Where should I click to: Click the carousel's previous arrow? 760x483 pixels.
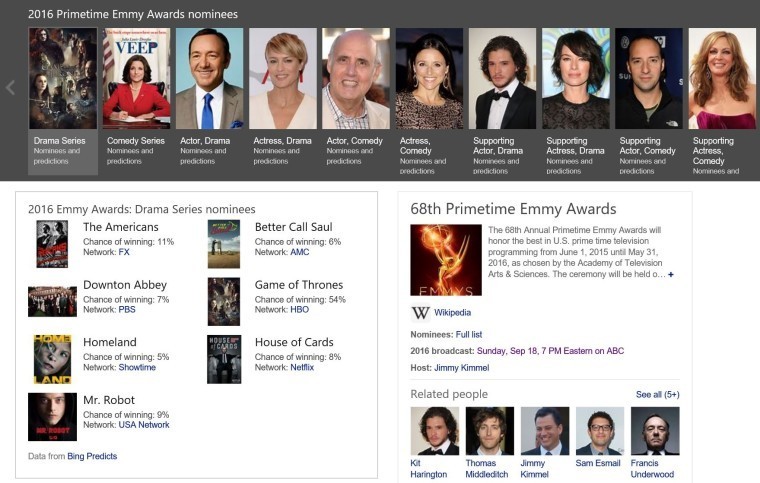pyautogui.click(x=10, y=88)
